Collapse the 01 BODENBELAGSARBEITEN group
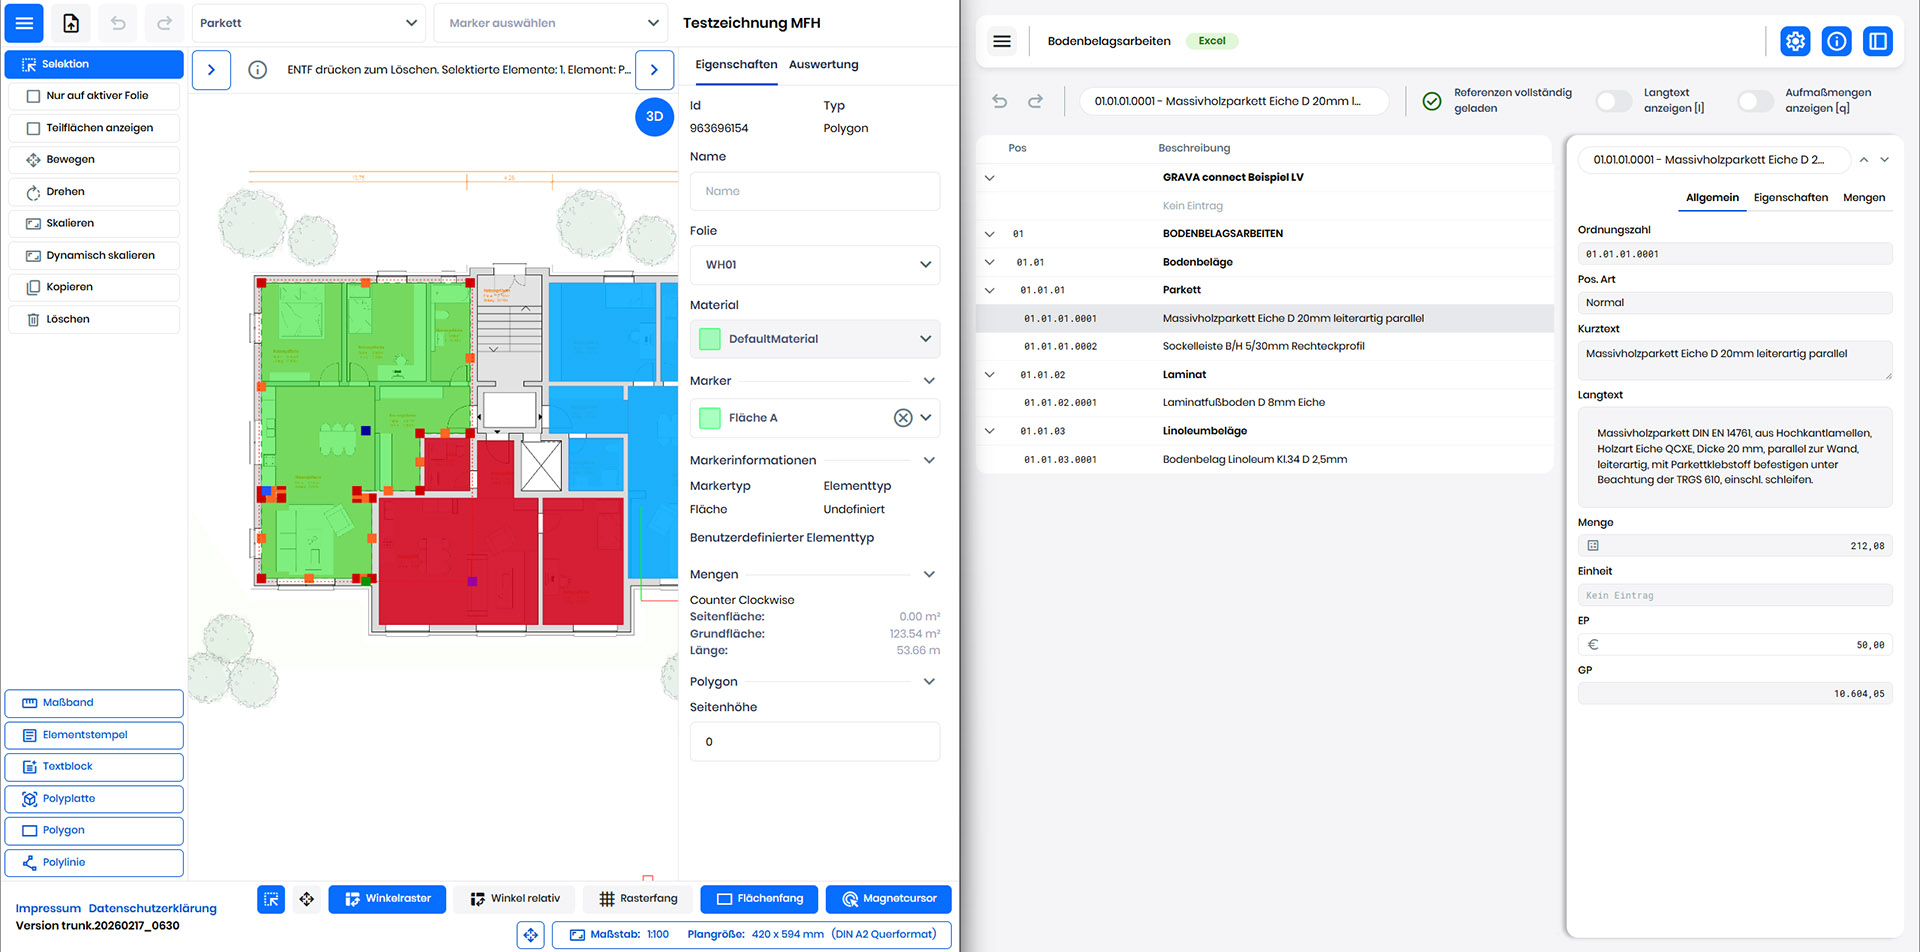Viewport: 1920px width, 952px height. [990, 234]
